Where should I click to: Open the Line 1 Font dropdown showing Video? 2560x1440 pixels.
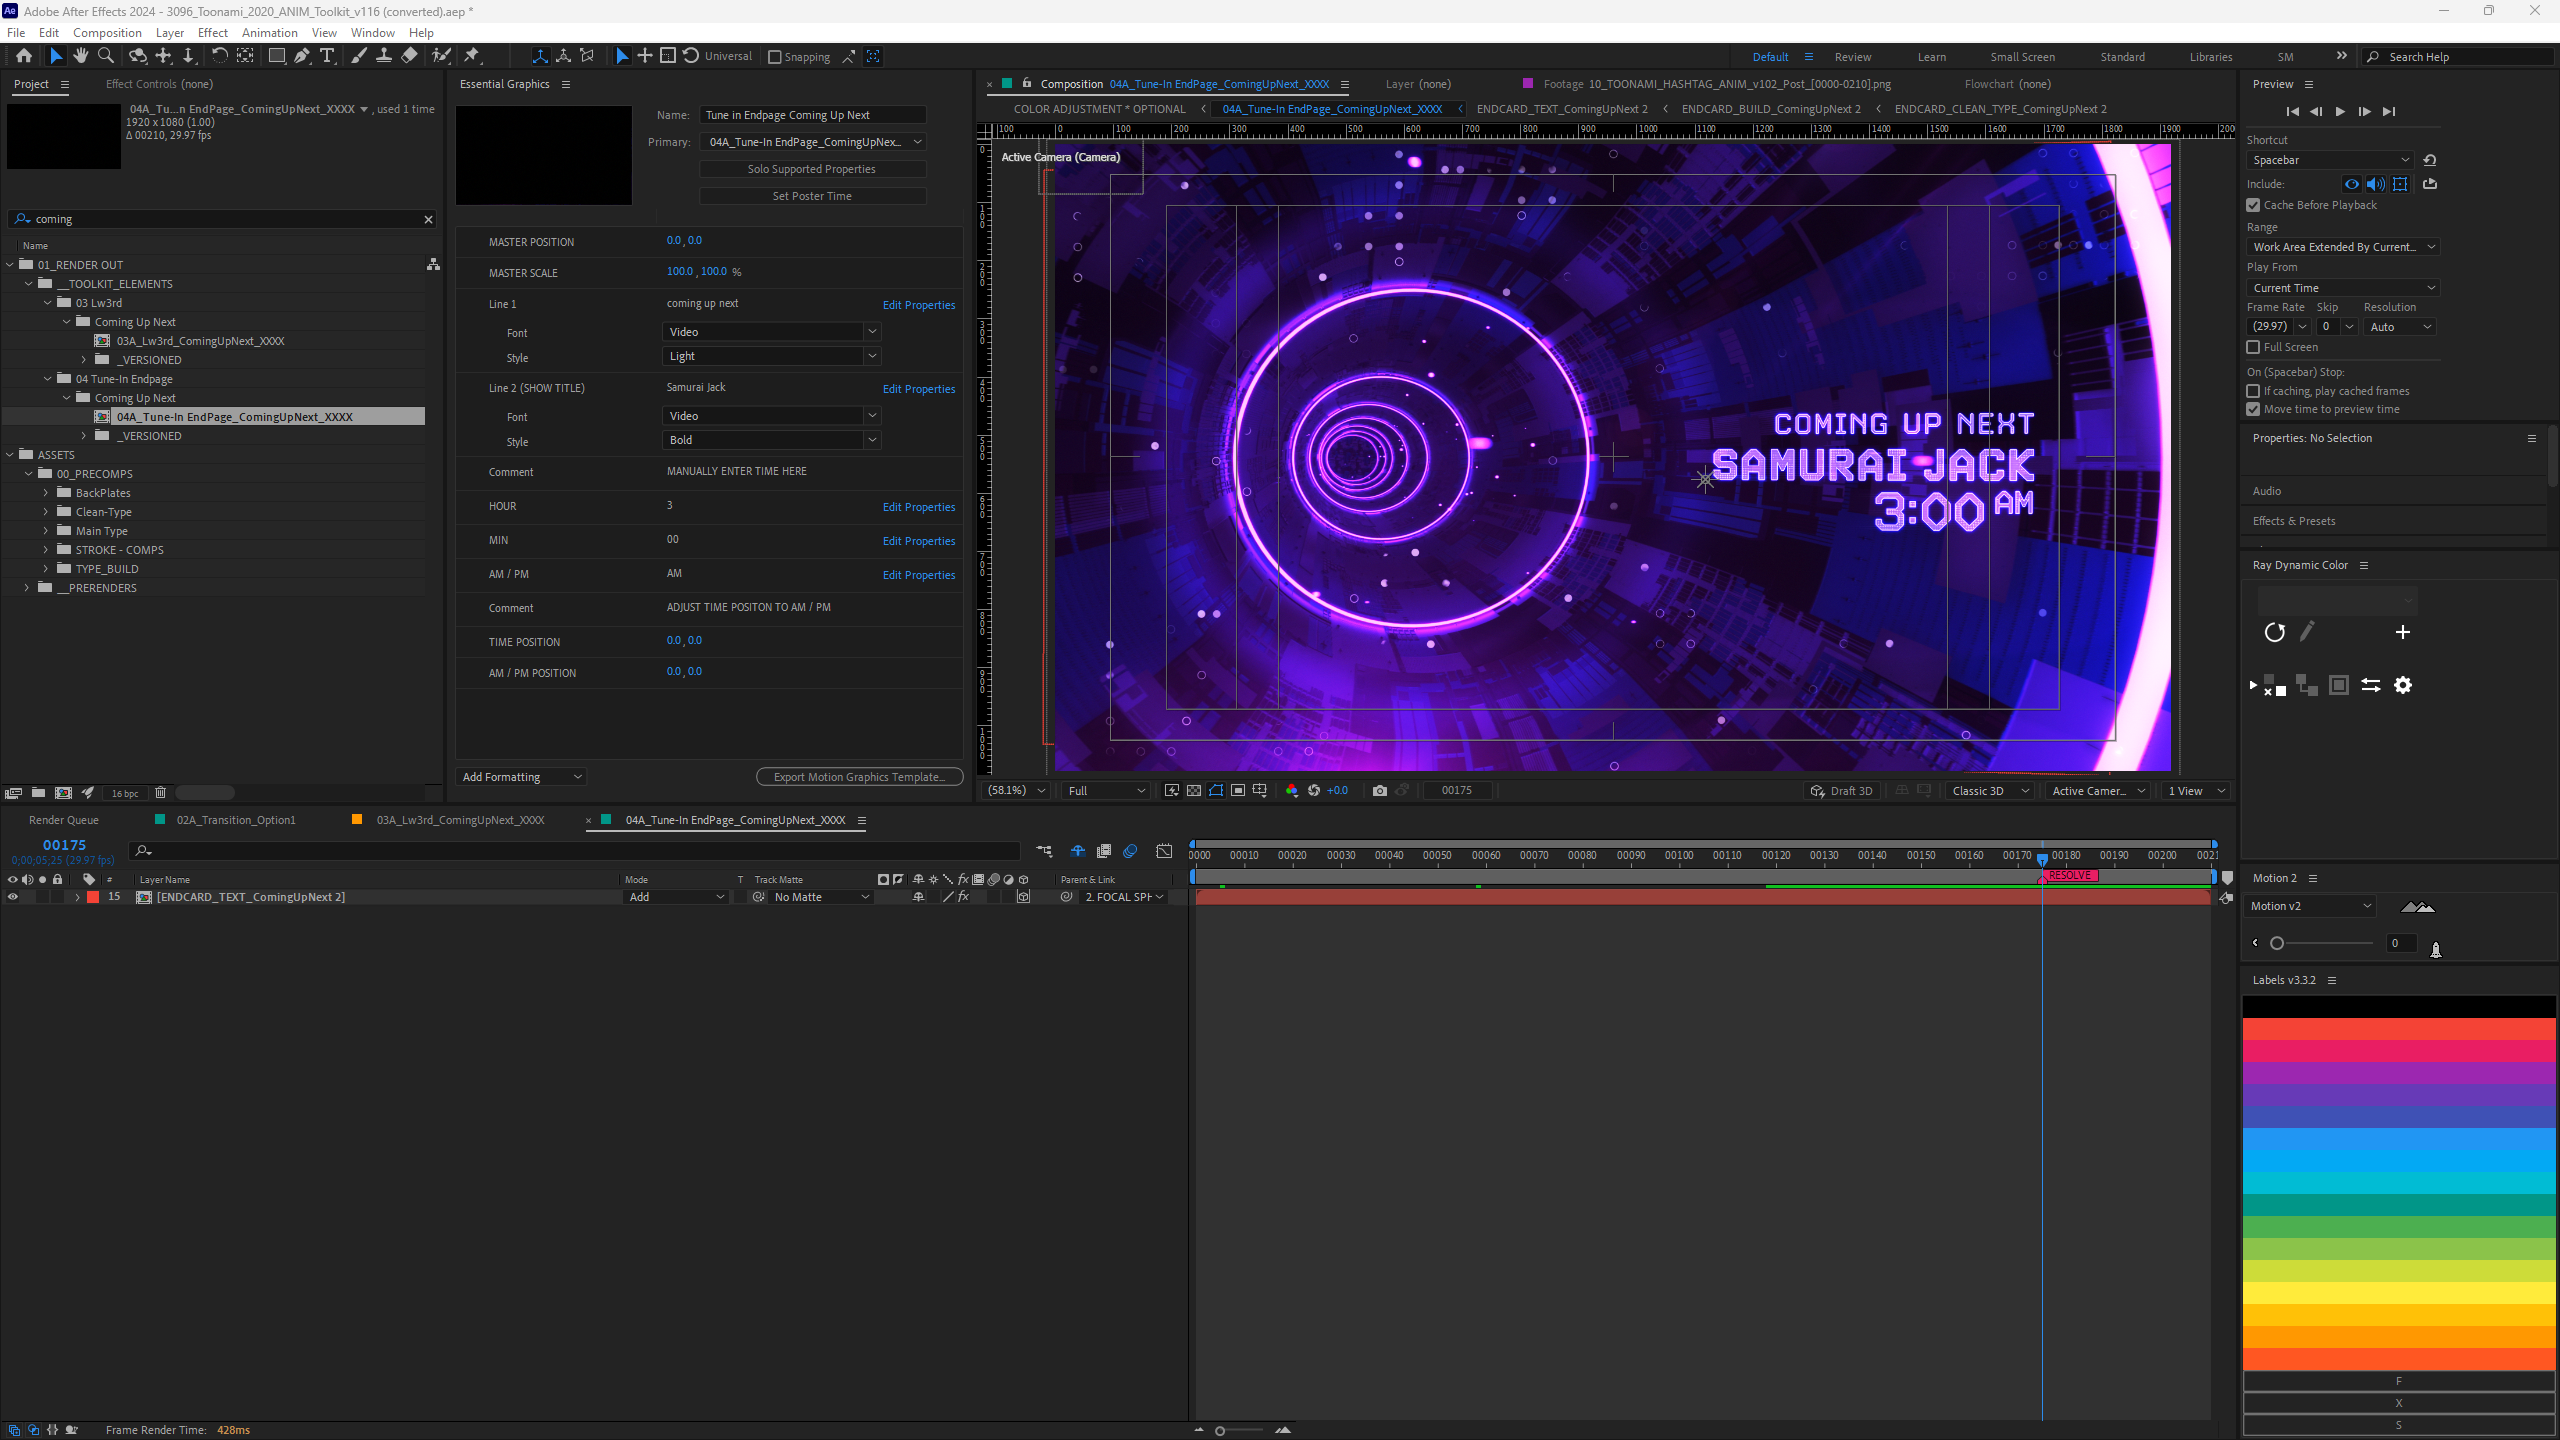point(771,332)
